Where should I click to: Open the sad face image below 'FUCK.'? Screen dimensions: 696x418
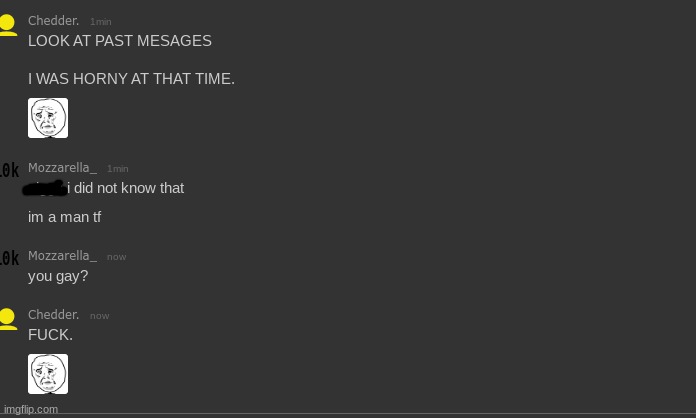click(x=48, y=374)
